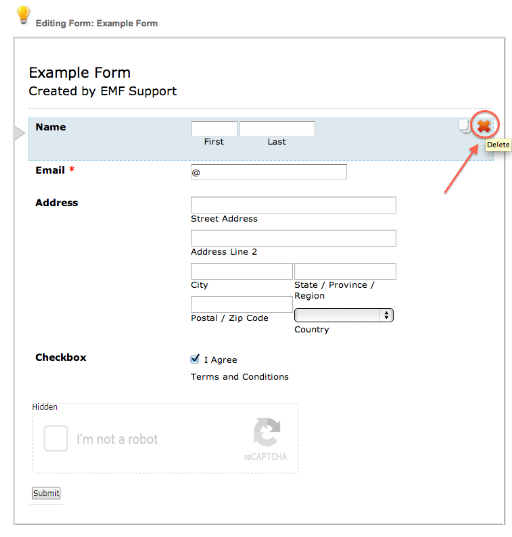Screen dimensions: 512x537
Task: Select the Checkbox field label
Action: point(61,358)
